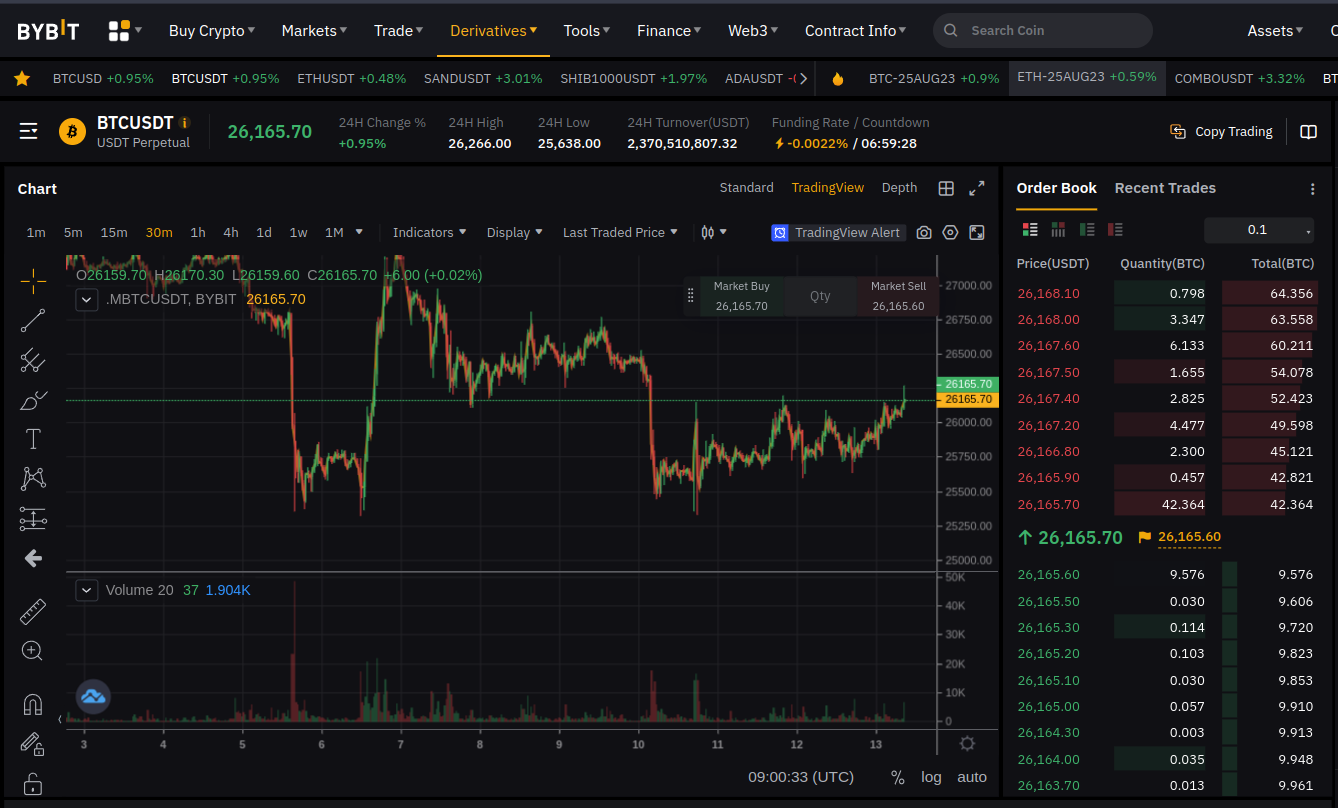Expand more timeframes arrow after 1M
Viewport: 1338px width, 808px height.
(359, 232)
